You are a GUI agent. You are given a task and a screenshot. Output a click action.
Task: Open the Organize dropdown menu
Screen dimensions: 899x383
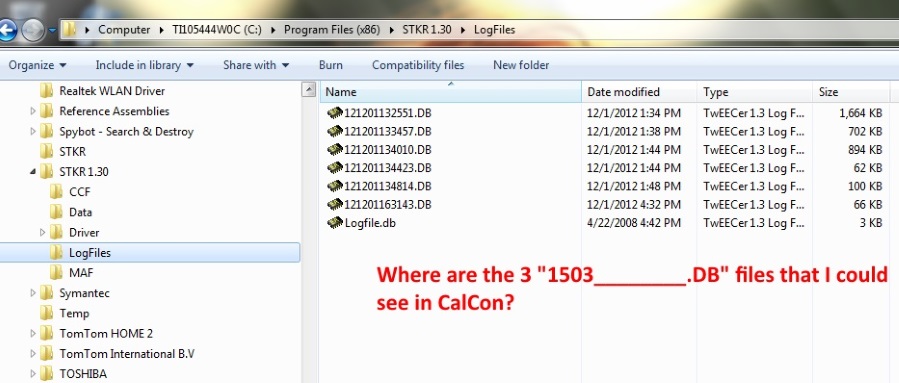37,65
